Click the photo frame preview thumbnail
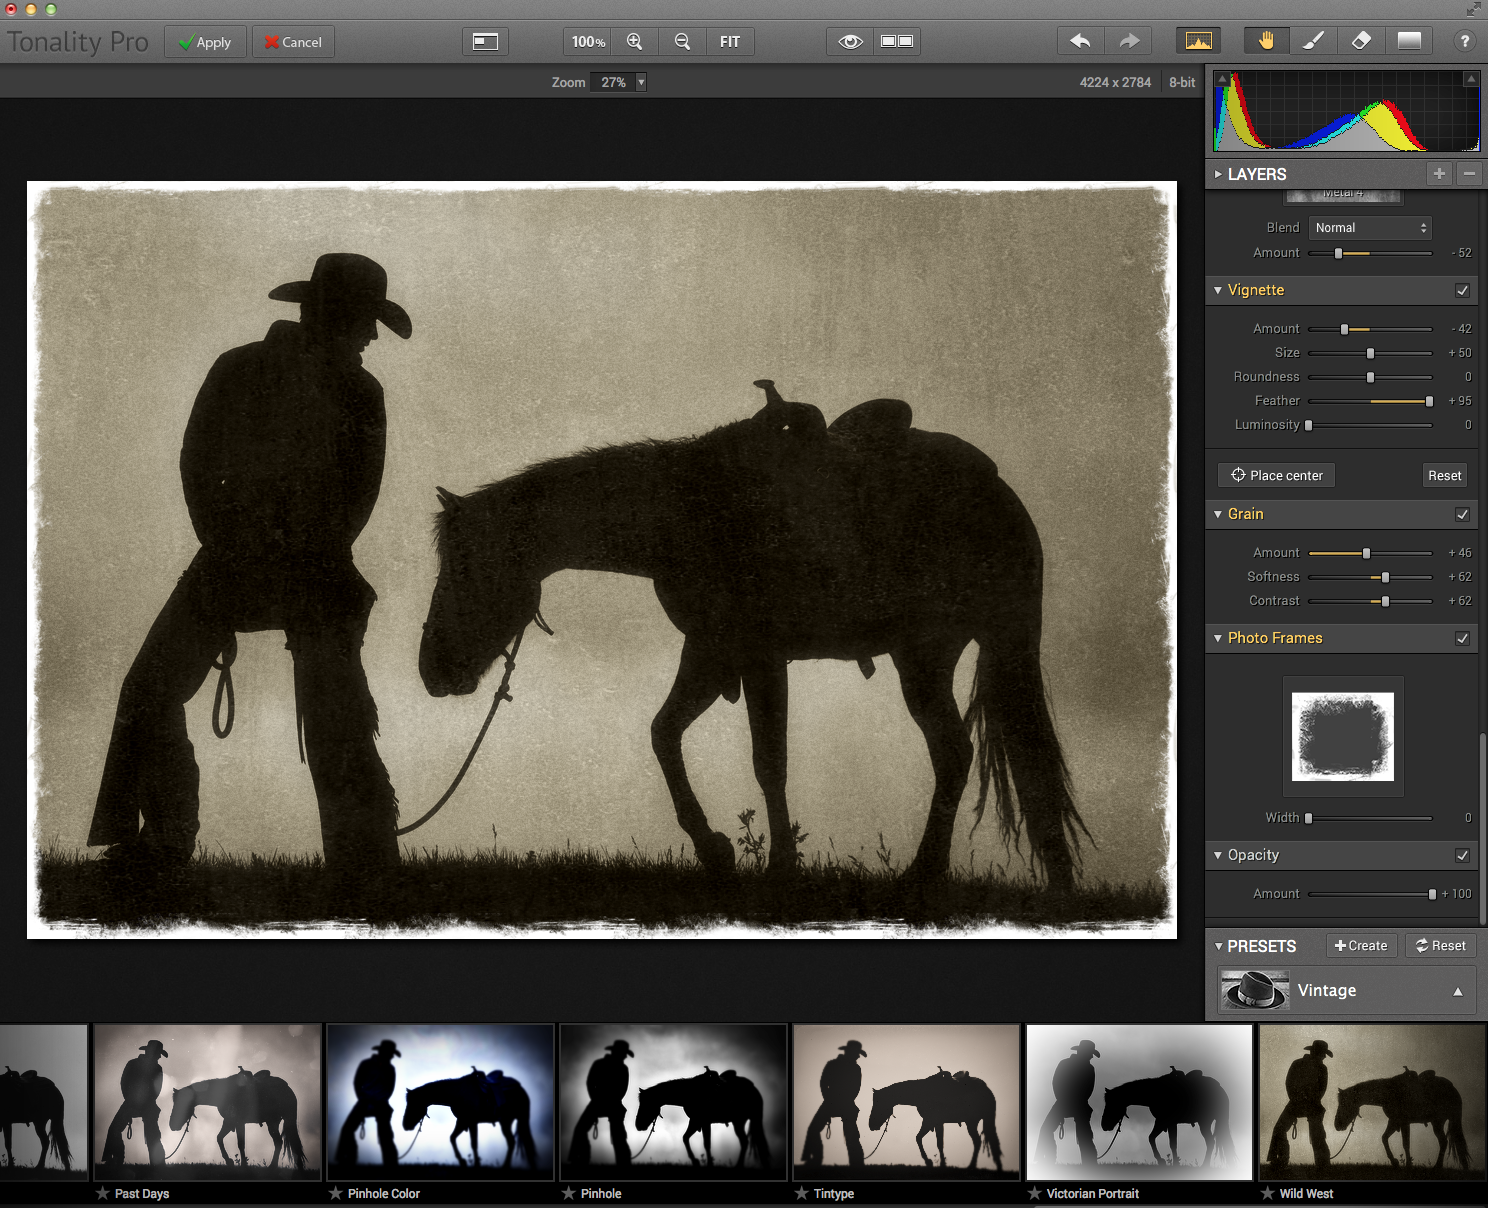This screenshot has height=1208, width=1488. tap(1343, 736)
